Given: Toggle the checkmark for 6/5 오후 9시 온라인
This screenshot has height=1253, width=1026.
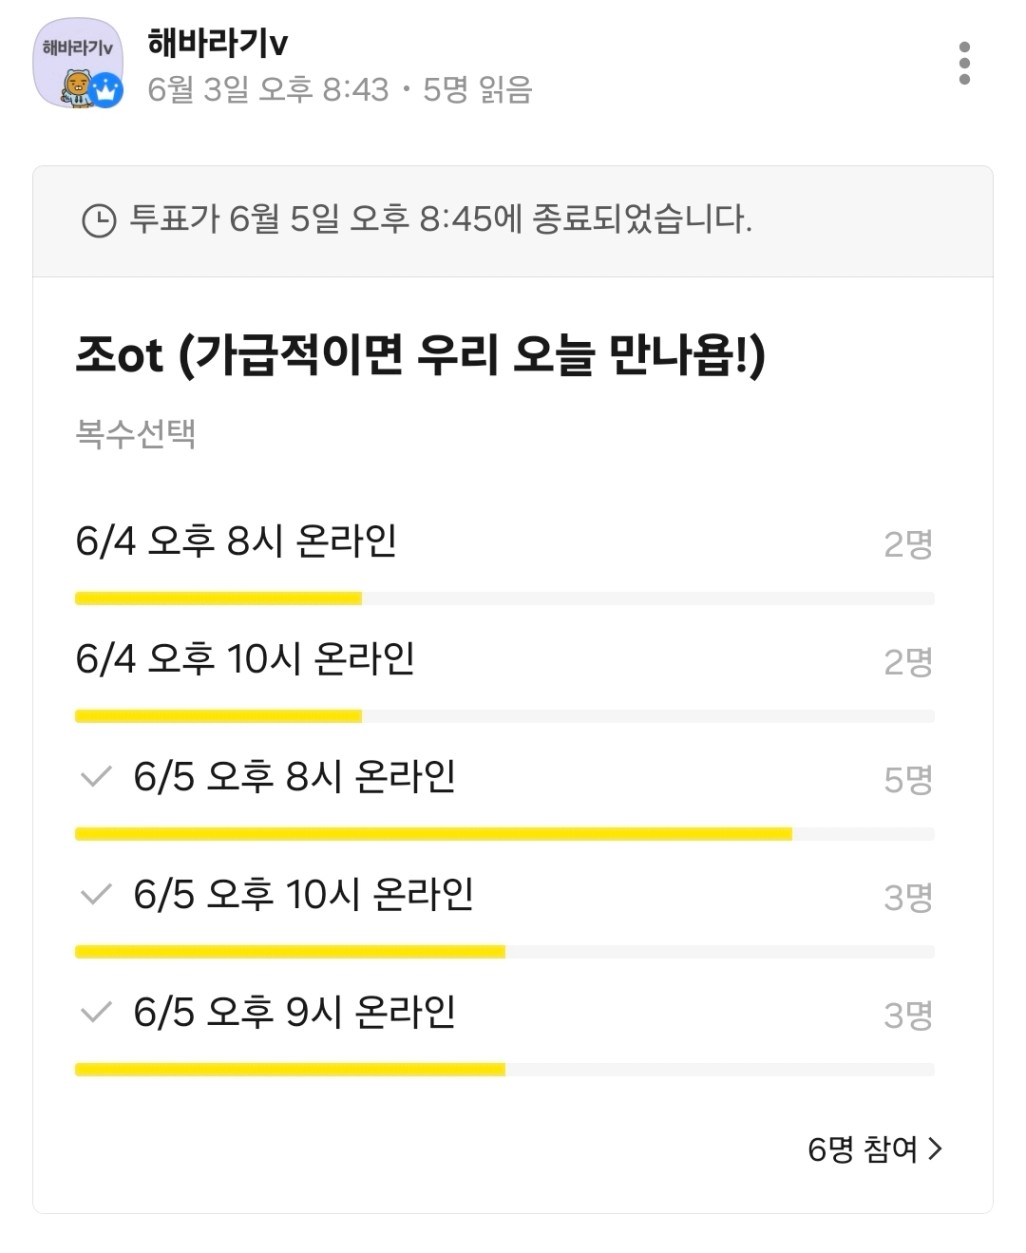Looking at the screenshot, I should 96,1012.
